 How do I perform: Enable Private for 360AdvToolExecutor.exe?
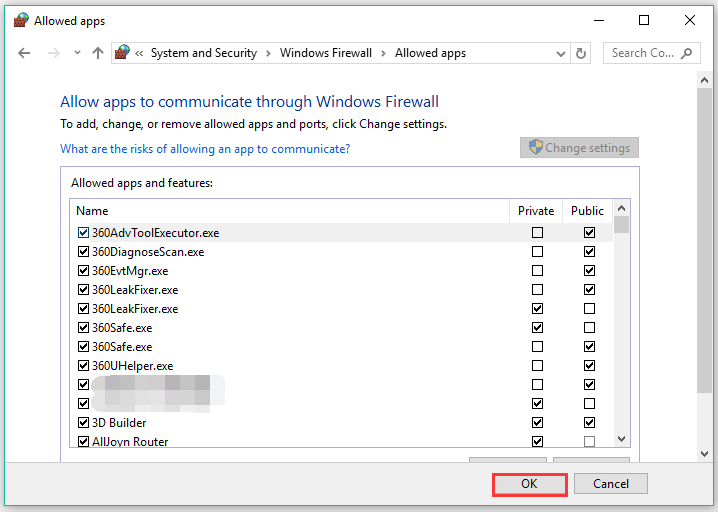pos(537,233)
